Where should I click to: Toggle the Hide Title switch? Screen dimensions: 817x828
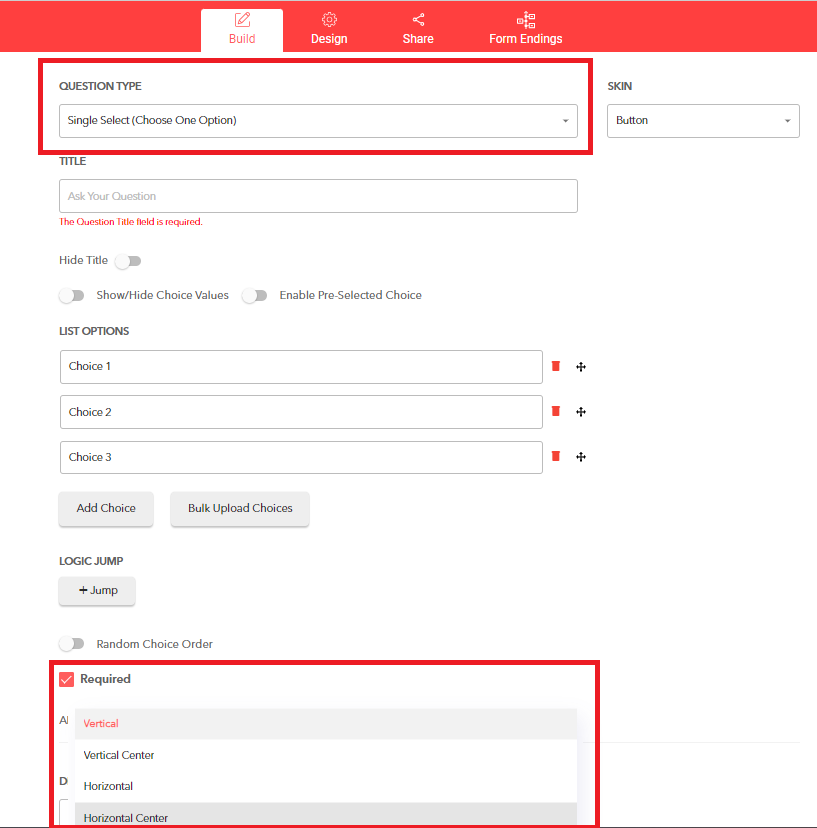pos(128,261)
